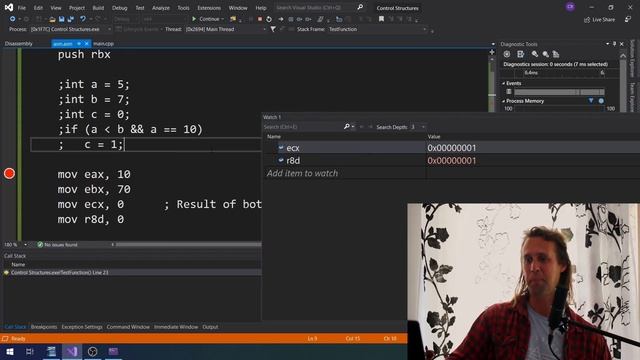640x360 pixels.
Task: Switch to the Output tab
Action: point(210,327)
